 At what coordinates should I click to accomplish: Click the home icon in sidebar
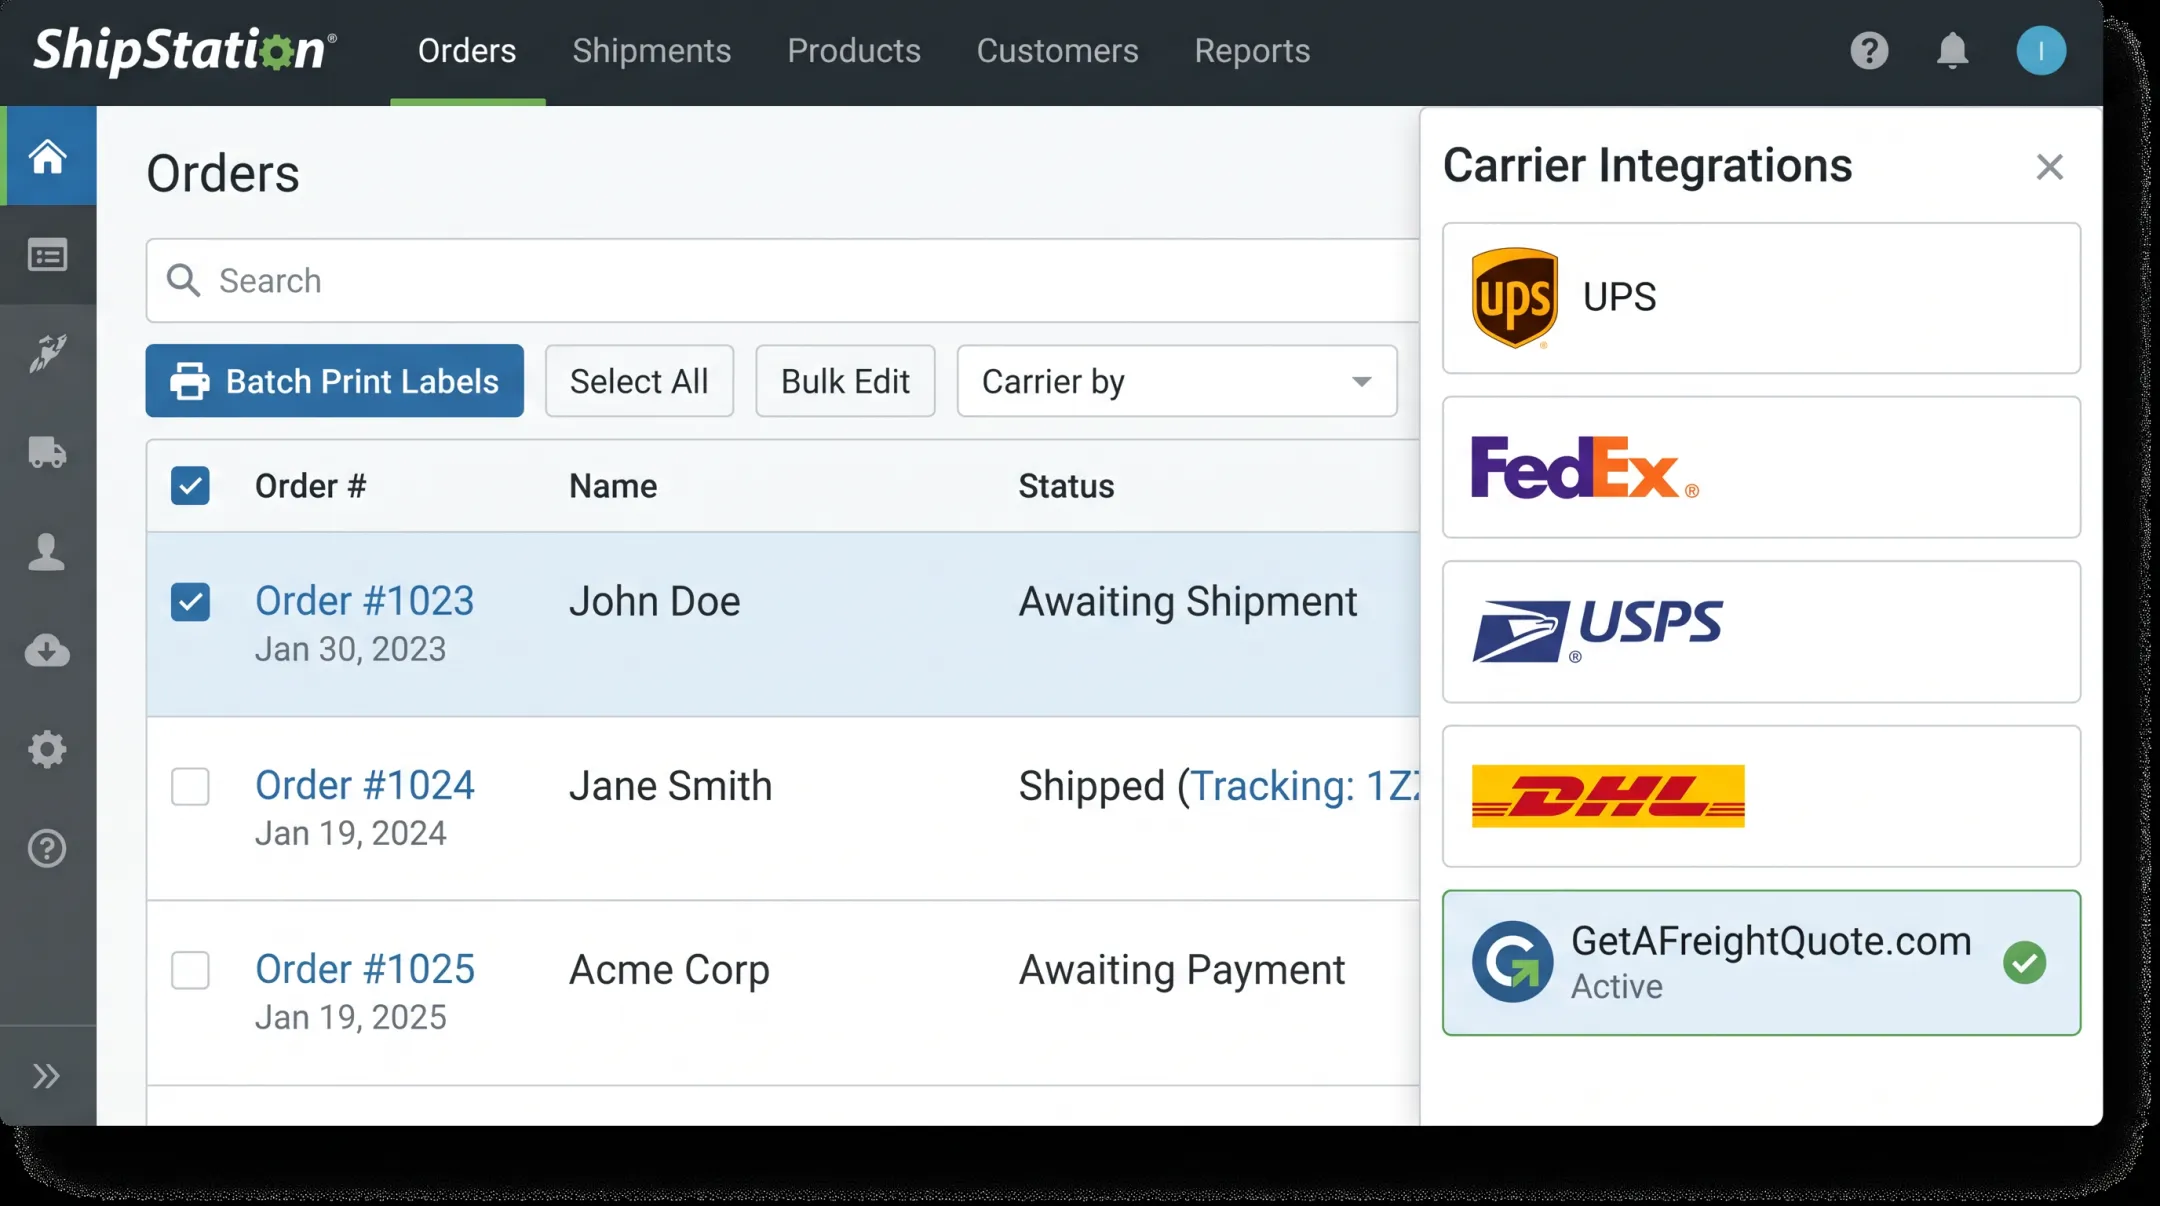point(47,156)
